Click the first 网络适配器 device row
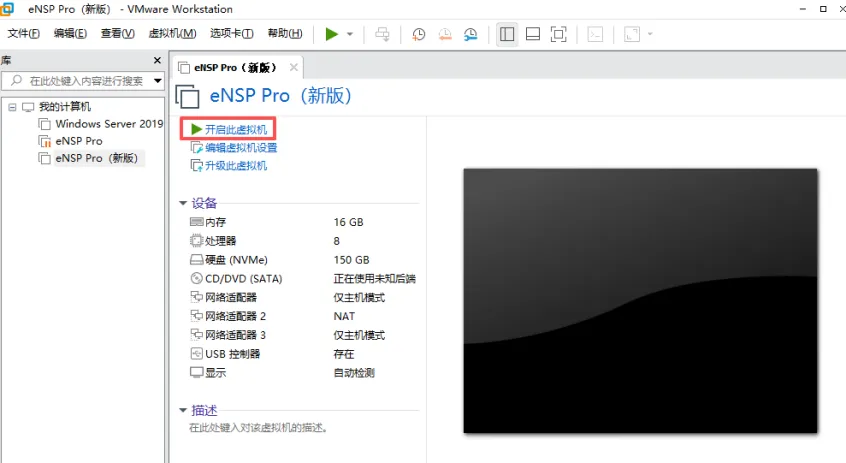The width and height of the screenshot is (846, 463). point(302,298)
